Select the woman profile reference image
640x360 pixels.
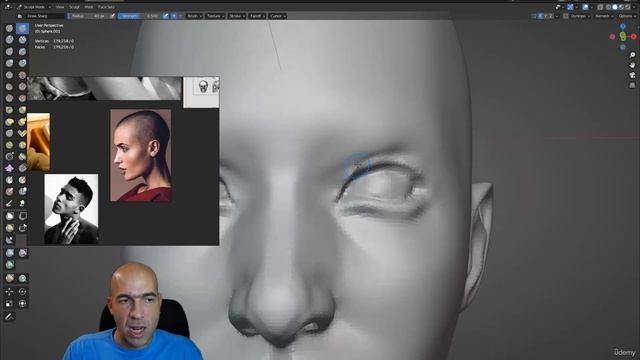140,155
